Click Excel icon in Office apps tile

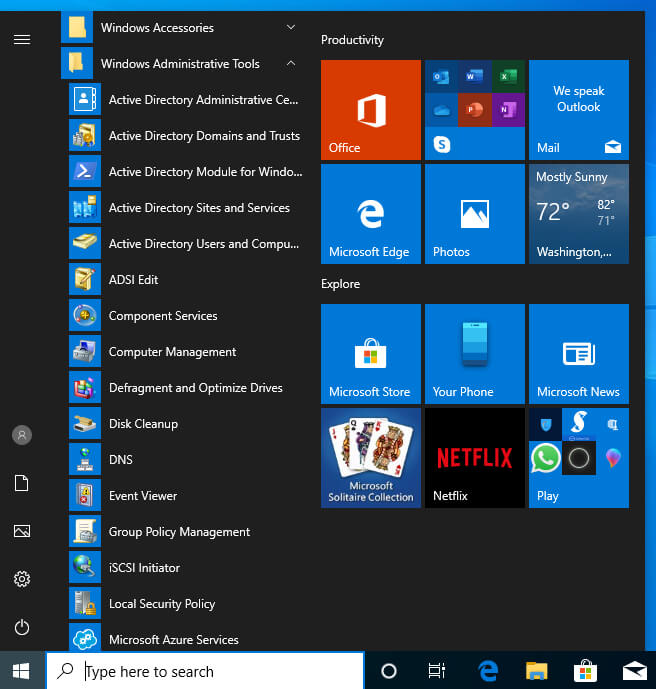508,77
